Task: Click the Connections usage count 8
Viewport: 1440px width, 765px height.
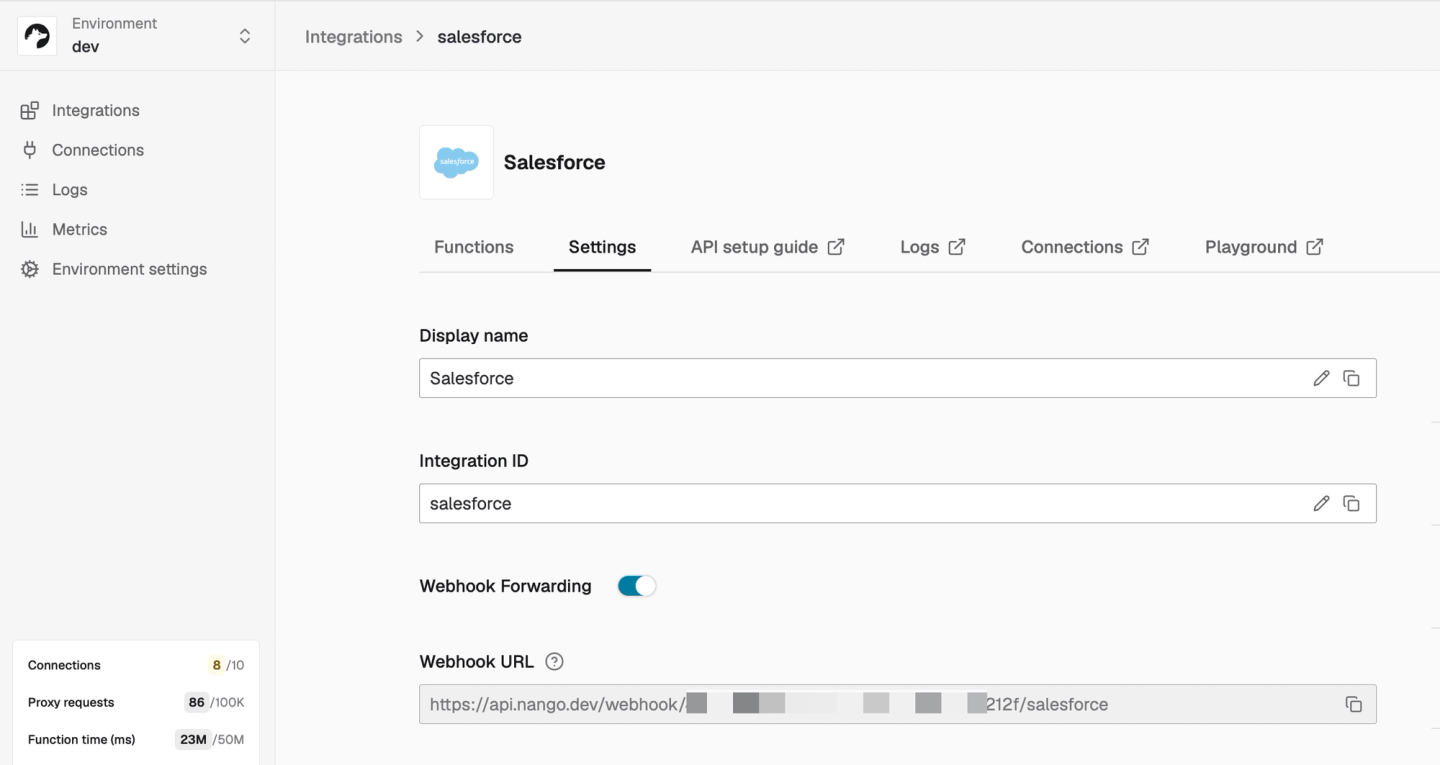Action: coord(217,665)
